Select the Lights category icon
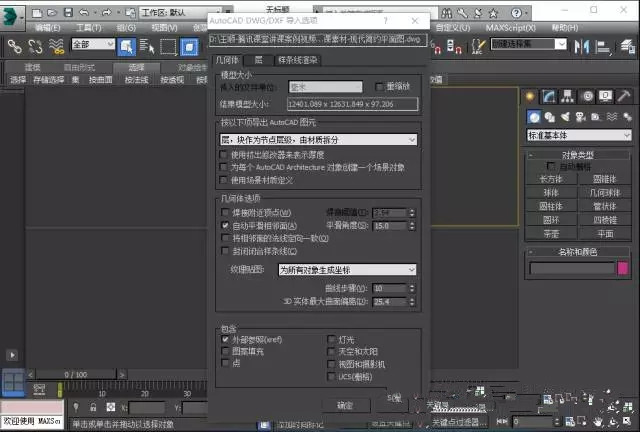 click(x=565, y=118)
